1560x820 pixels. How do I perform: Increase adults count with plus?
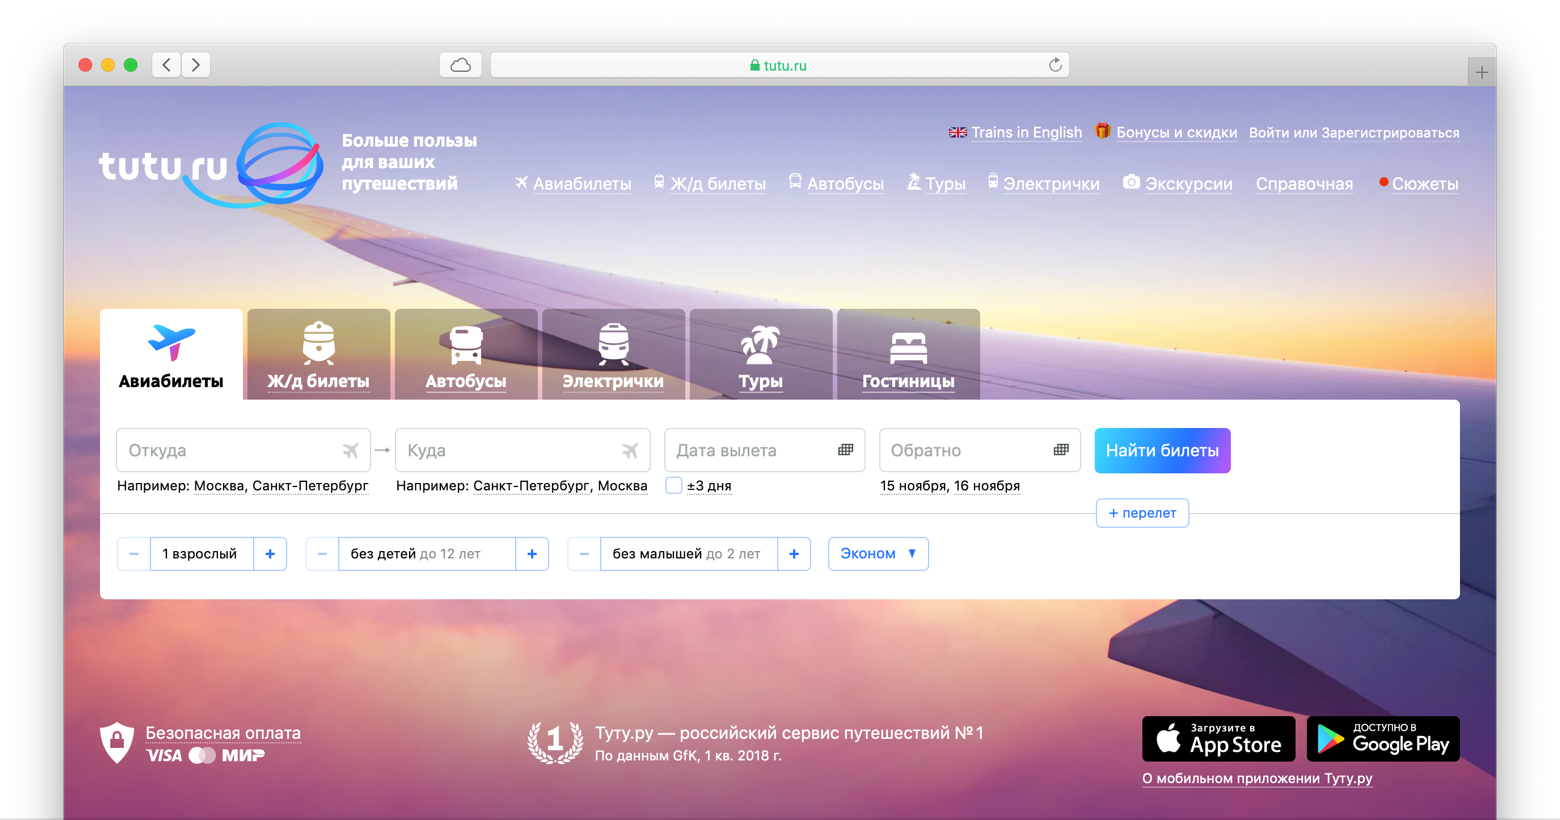(270, 554)
